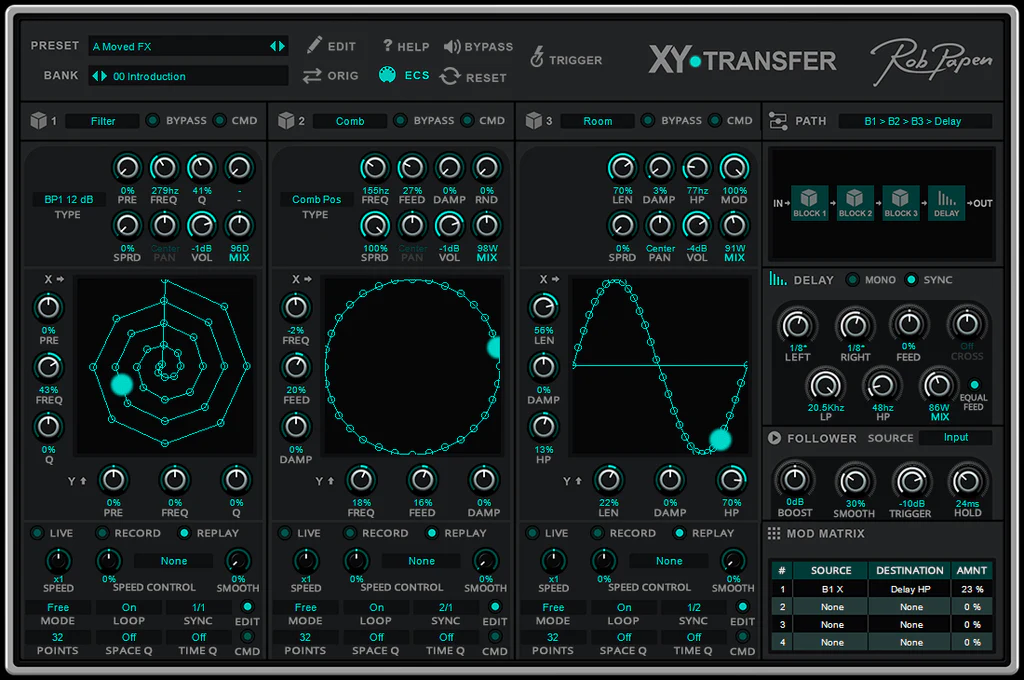Toggle the ECS knob icon
The height and width of the screenshot is (680, 1024).
coord(387,75)
